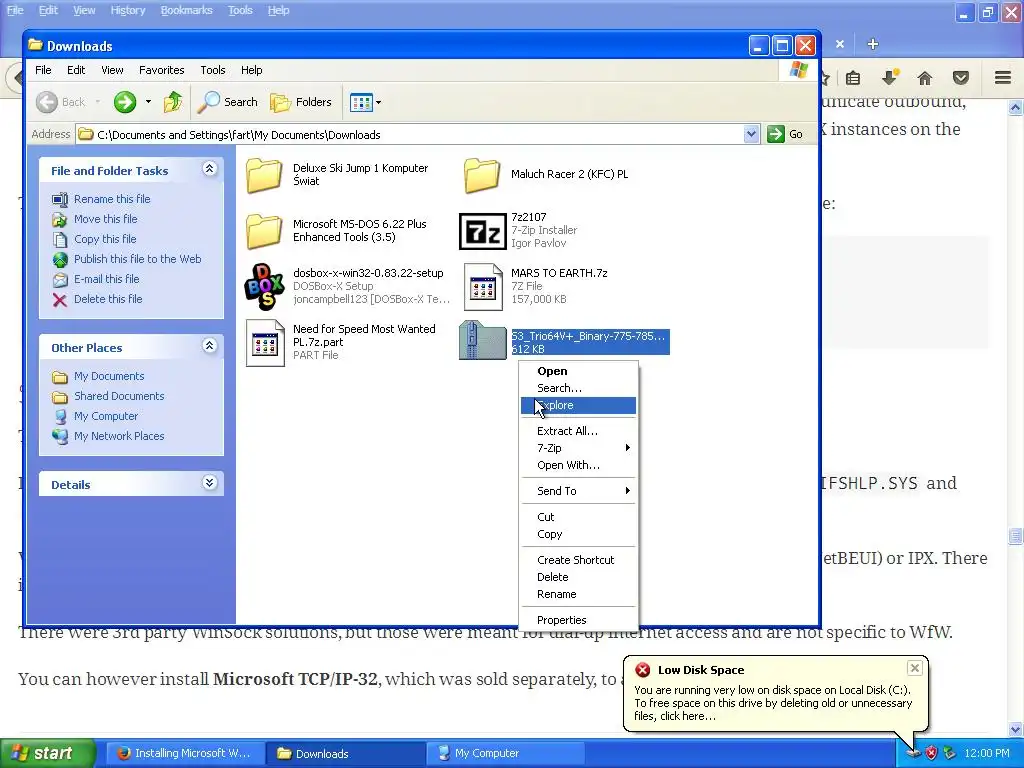Expand 7-Zip submenu
This screenshot has height=768, width=1024.
[x=578, y=448]
